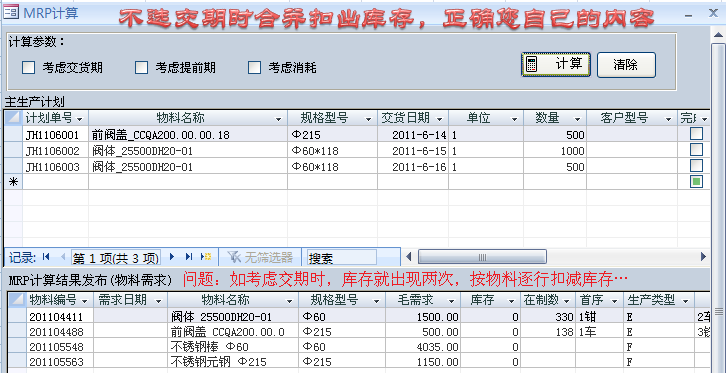Open the 数量 column dropdown arrow
The width and height of the screenshot is (726, 373).
click(578, 119)
